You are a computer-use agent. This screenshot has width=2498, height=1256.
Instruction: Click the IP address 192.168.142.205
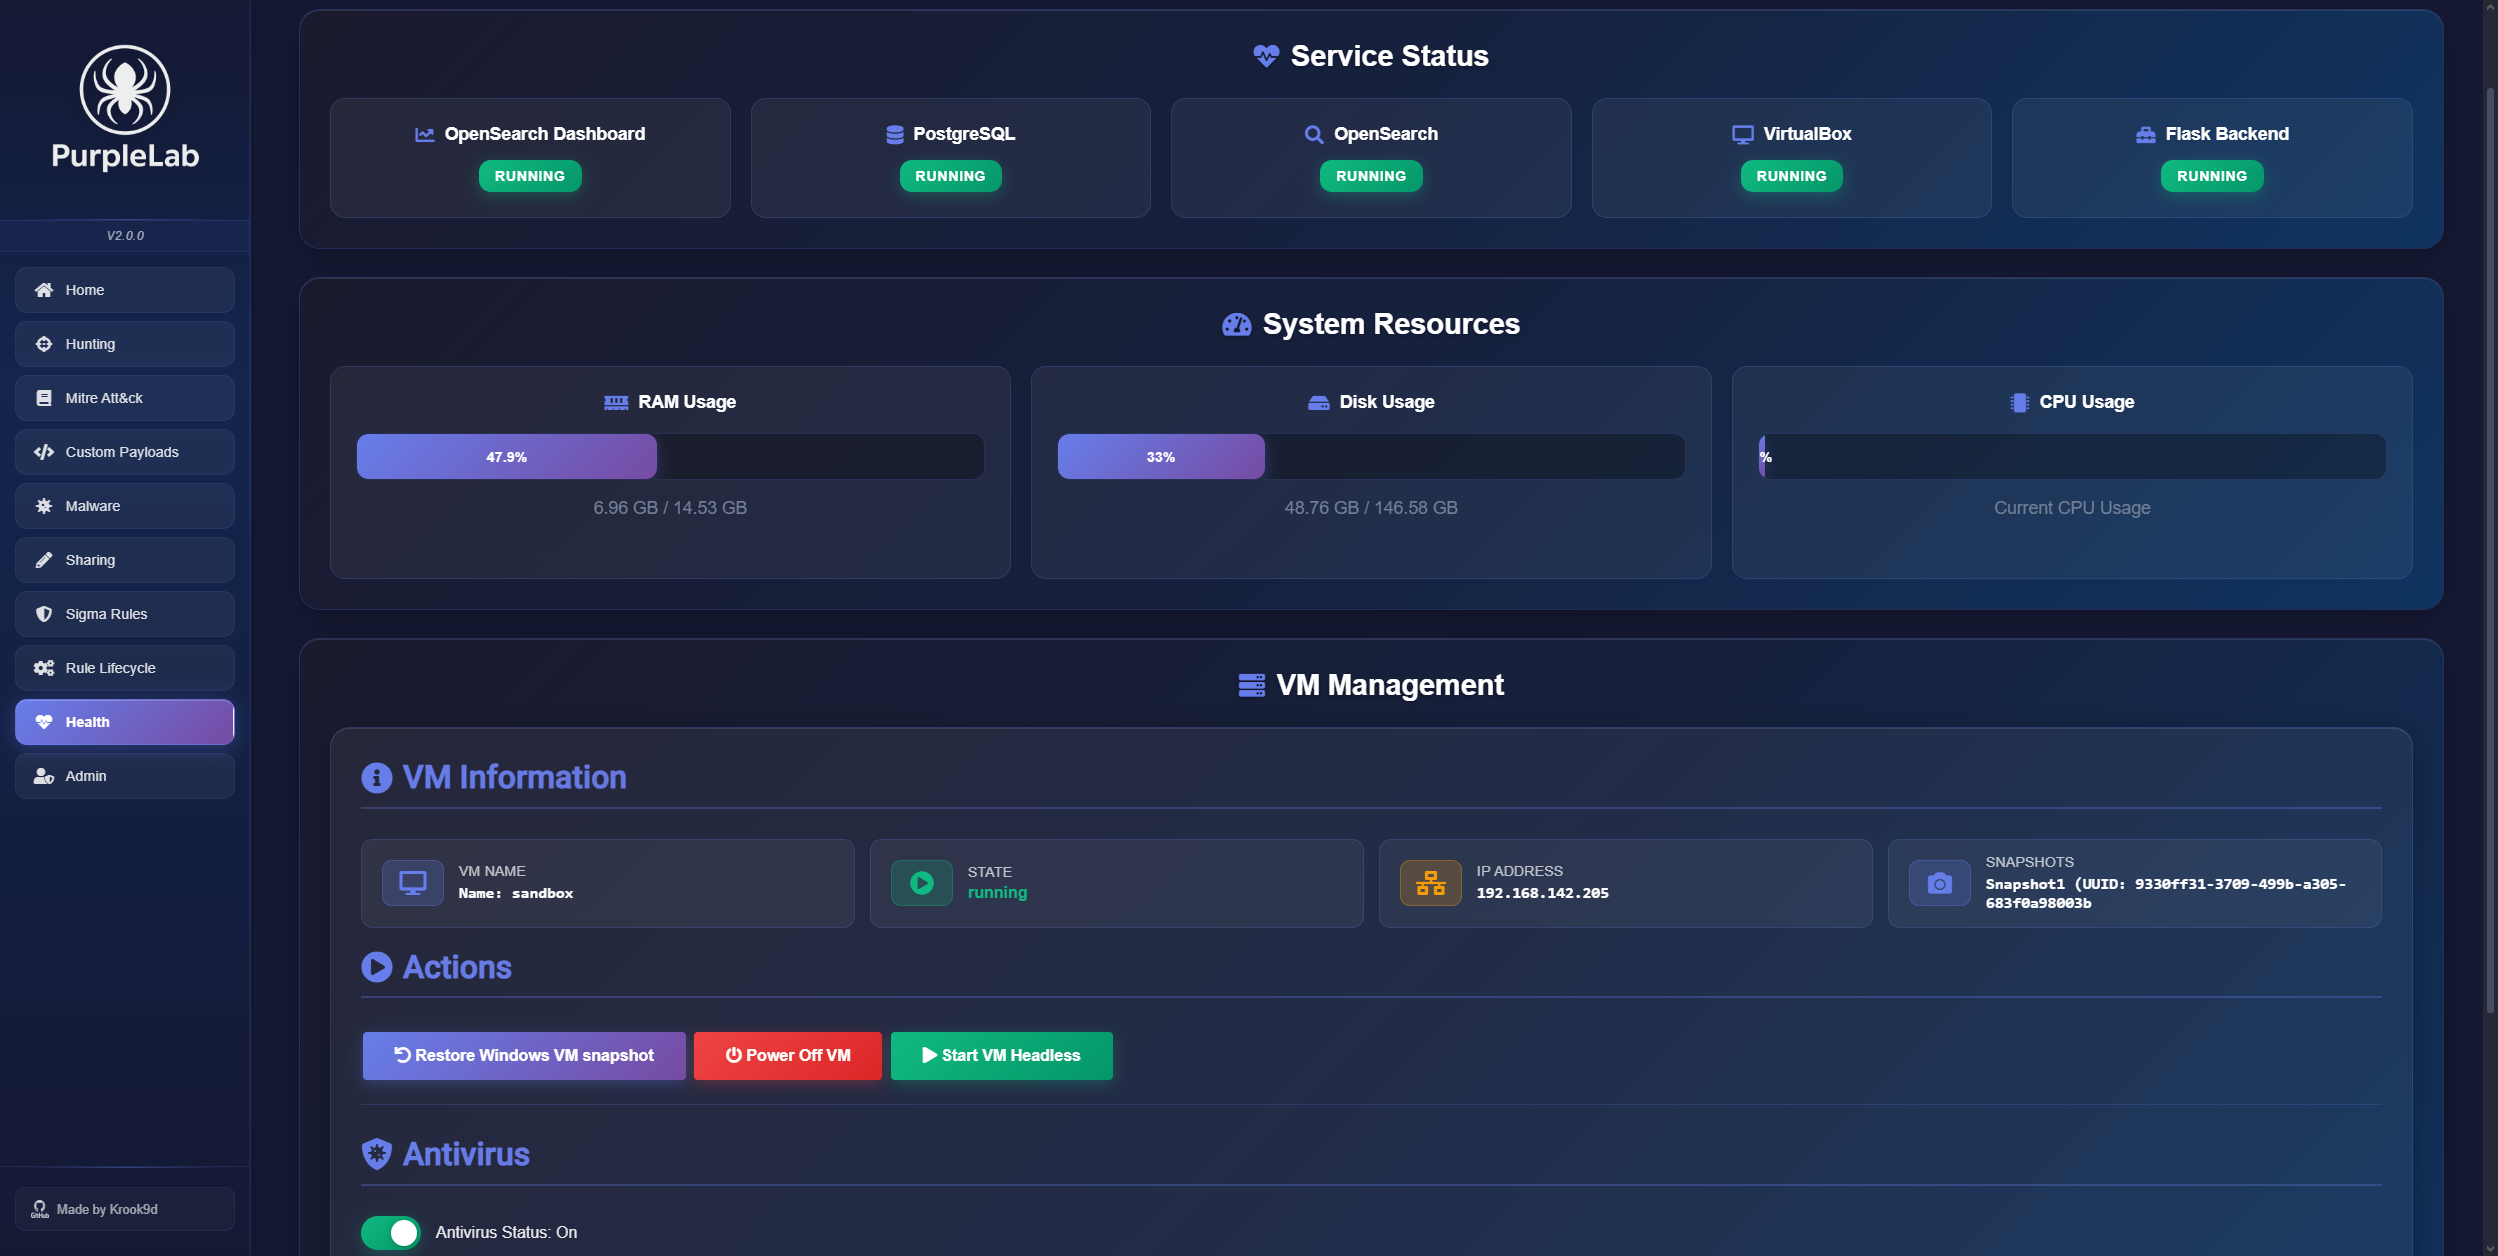[1543, 894]
